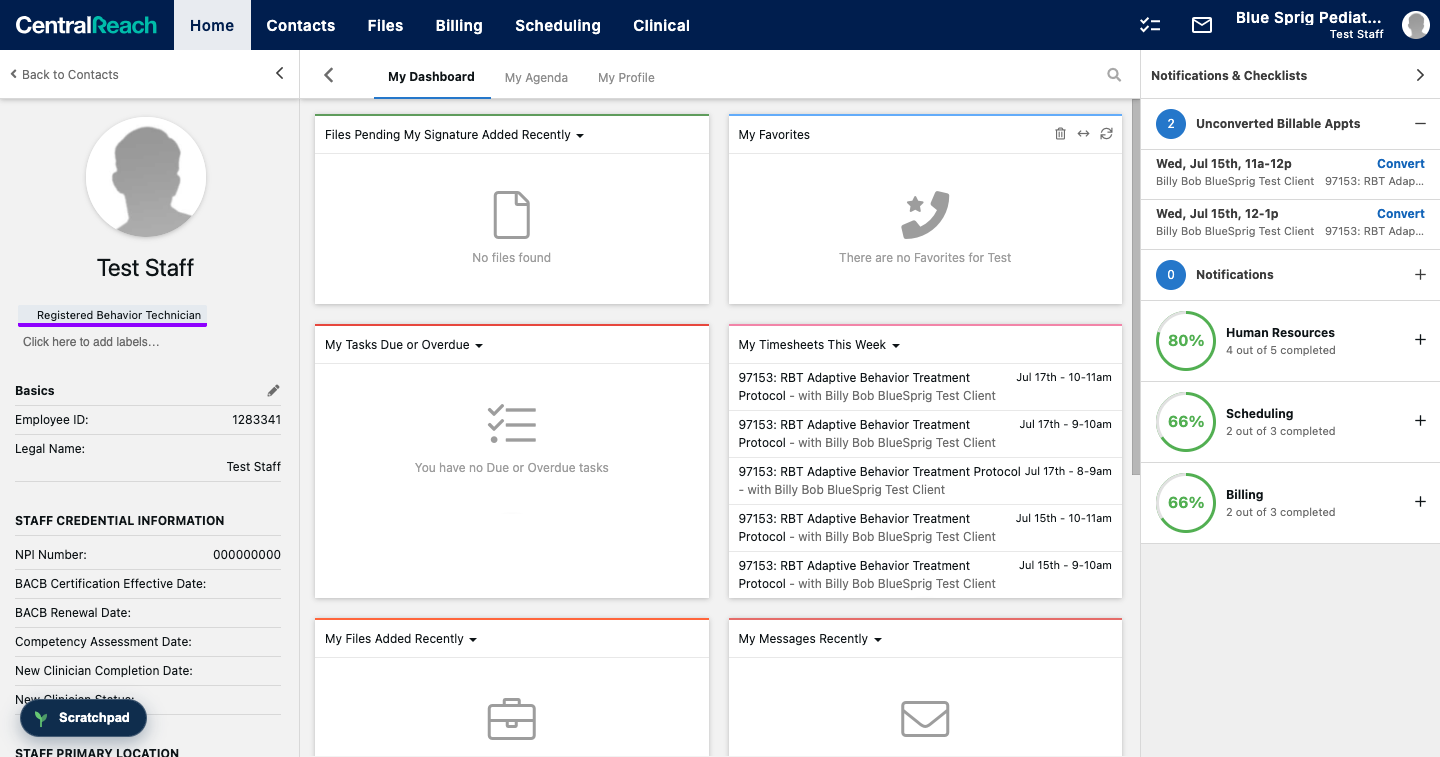Viewport: 1440px width, 757px height.
Task: Open the Files menu
Action: 385,25
